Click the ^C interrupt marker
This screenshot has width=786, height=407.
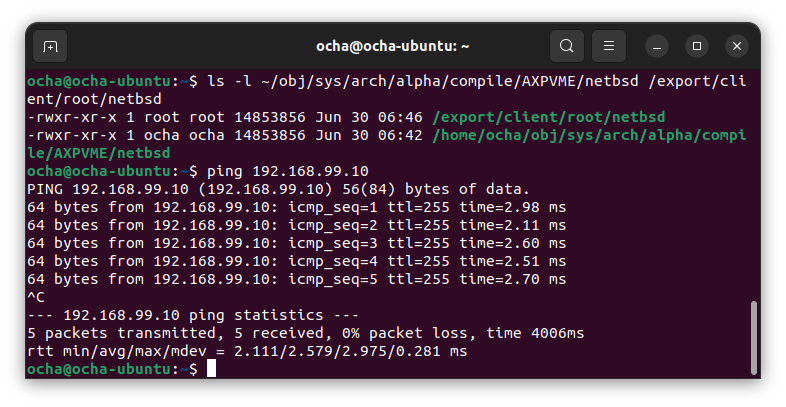click(36, 297)
